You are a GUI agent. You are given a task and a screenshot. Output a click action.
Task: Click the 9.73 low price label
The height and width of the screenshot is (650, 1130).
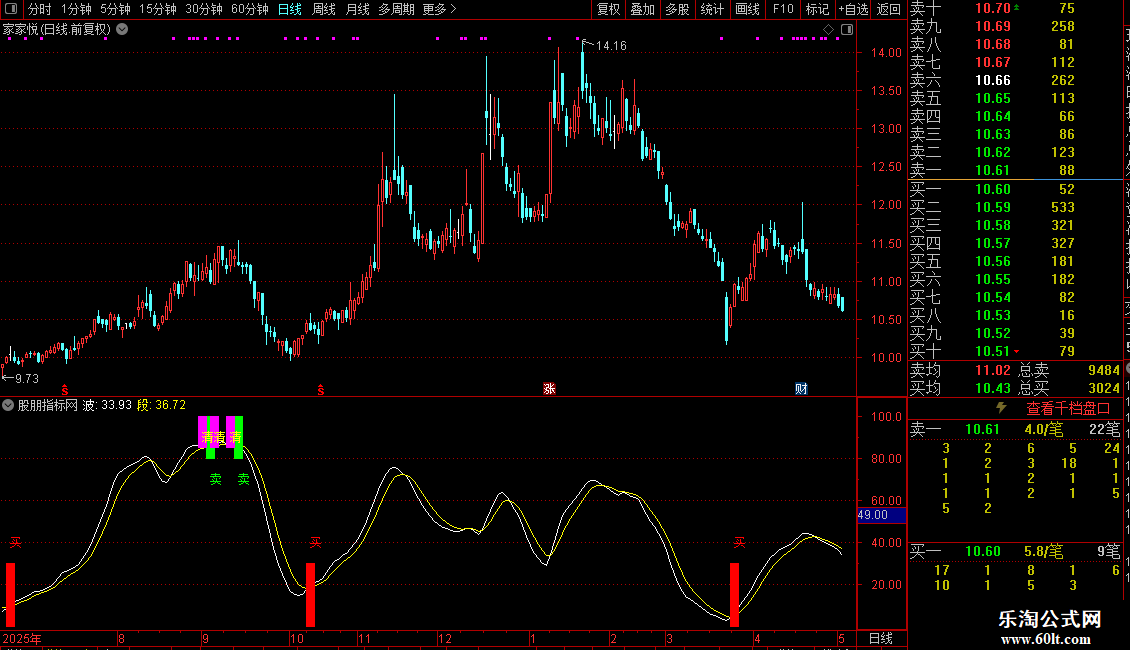pos(27,378)
